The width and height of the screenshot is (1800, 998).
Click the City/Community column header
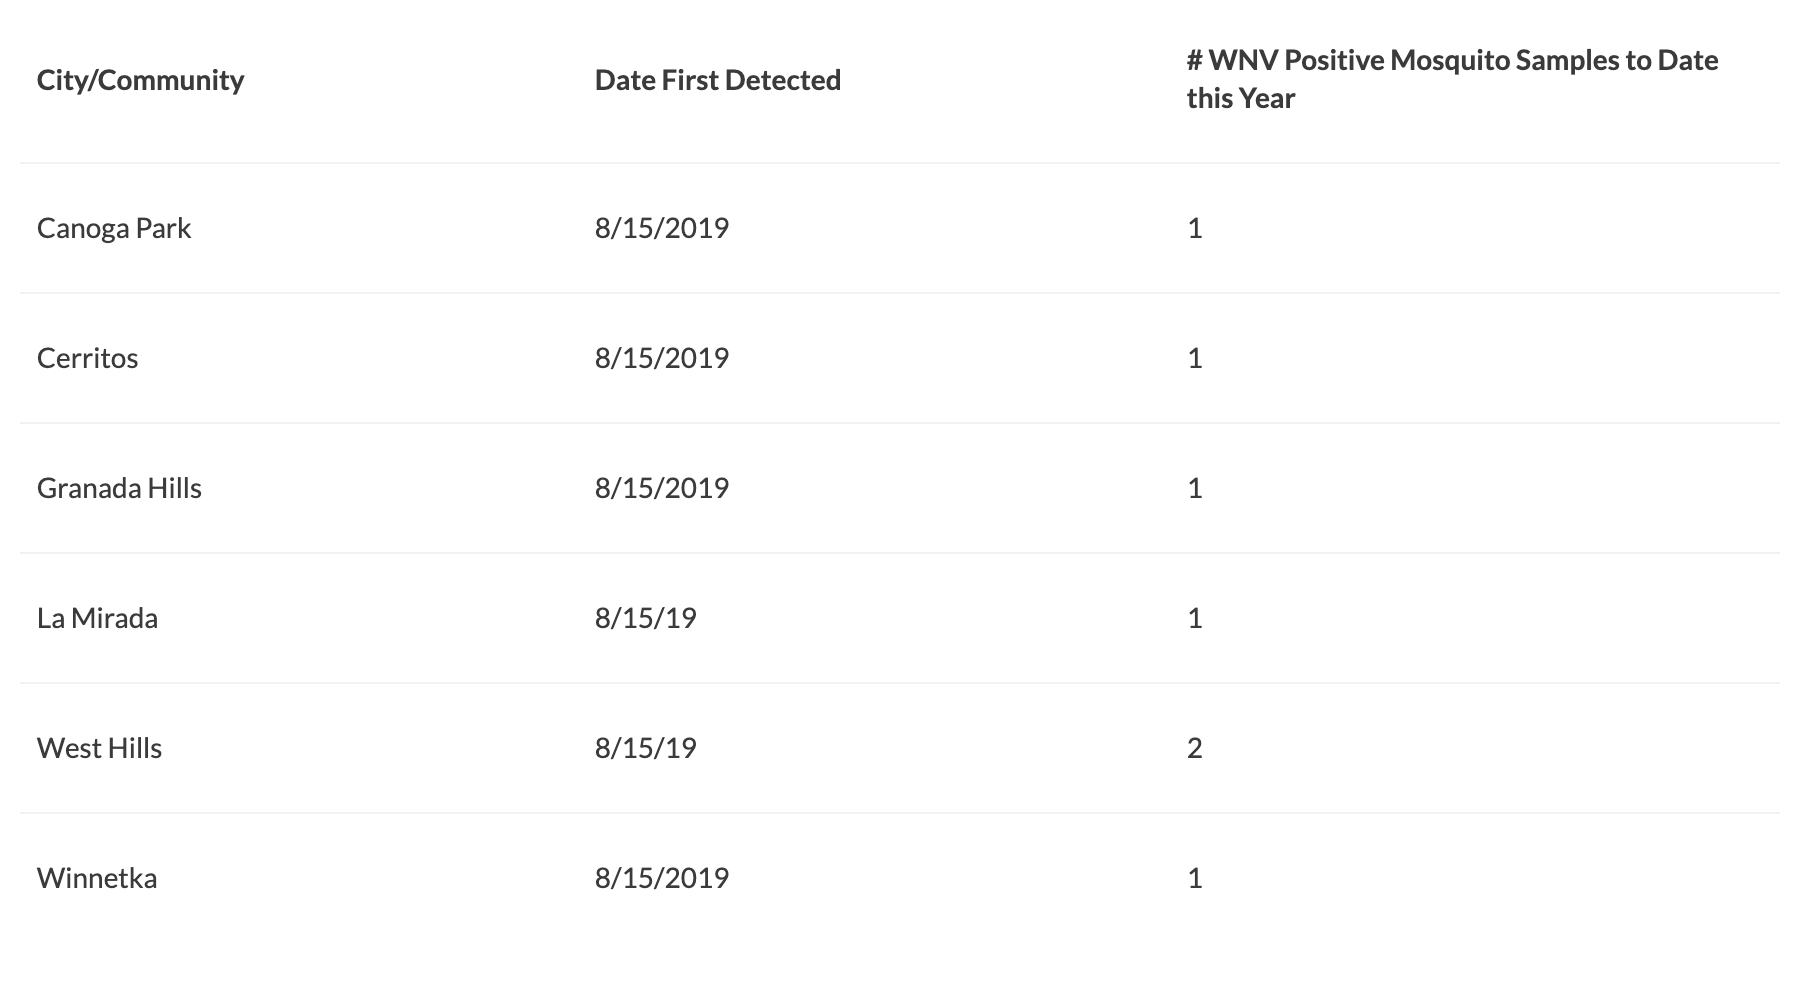140,80
